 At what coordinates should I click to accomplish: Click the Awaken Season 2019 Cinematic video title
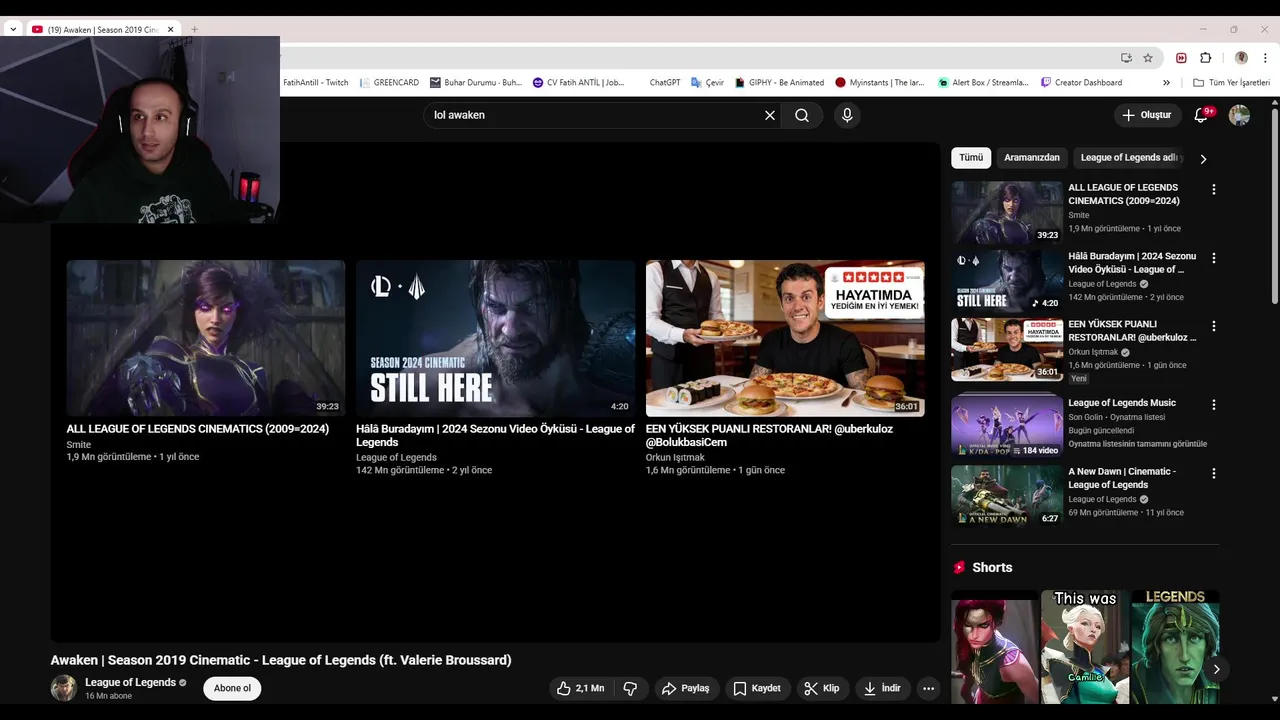281,660
